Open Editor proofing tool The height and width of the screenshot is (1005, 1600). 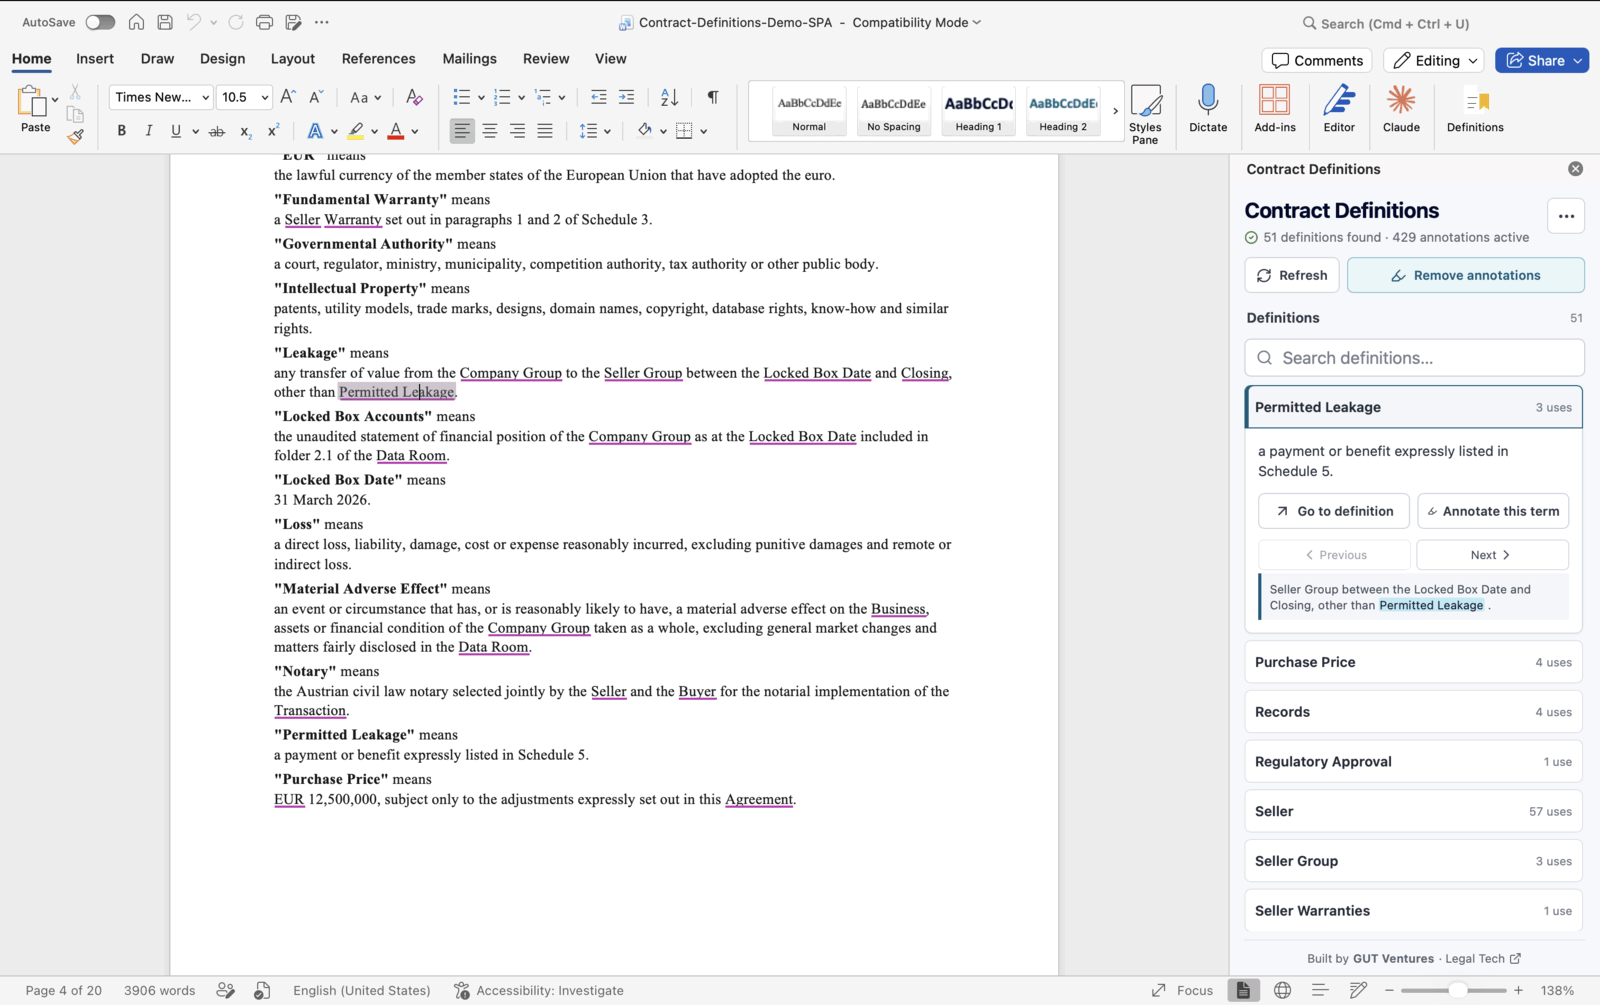(x=1339, y=109)
